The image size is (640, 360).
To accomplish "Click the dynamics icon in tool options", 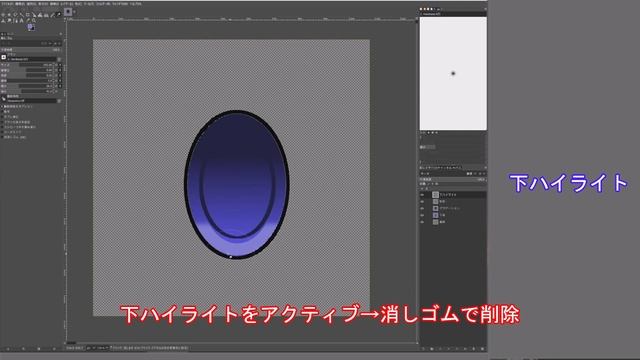I will [4, 99].
